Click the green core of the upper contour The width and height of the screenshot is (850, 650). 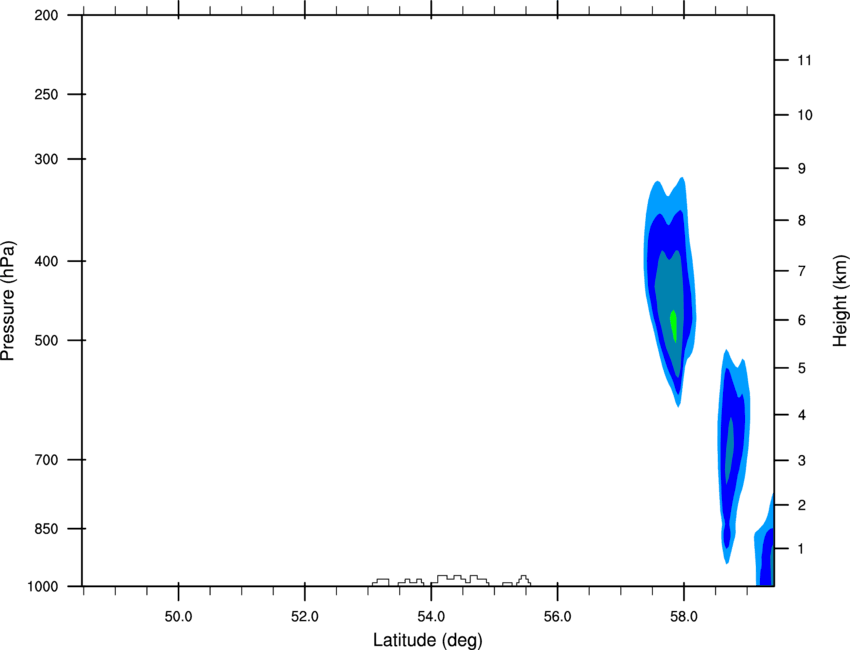click(674, 326)
